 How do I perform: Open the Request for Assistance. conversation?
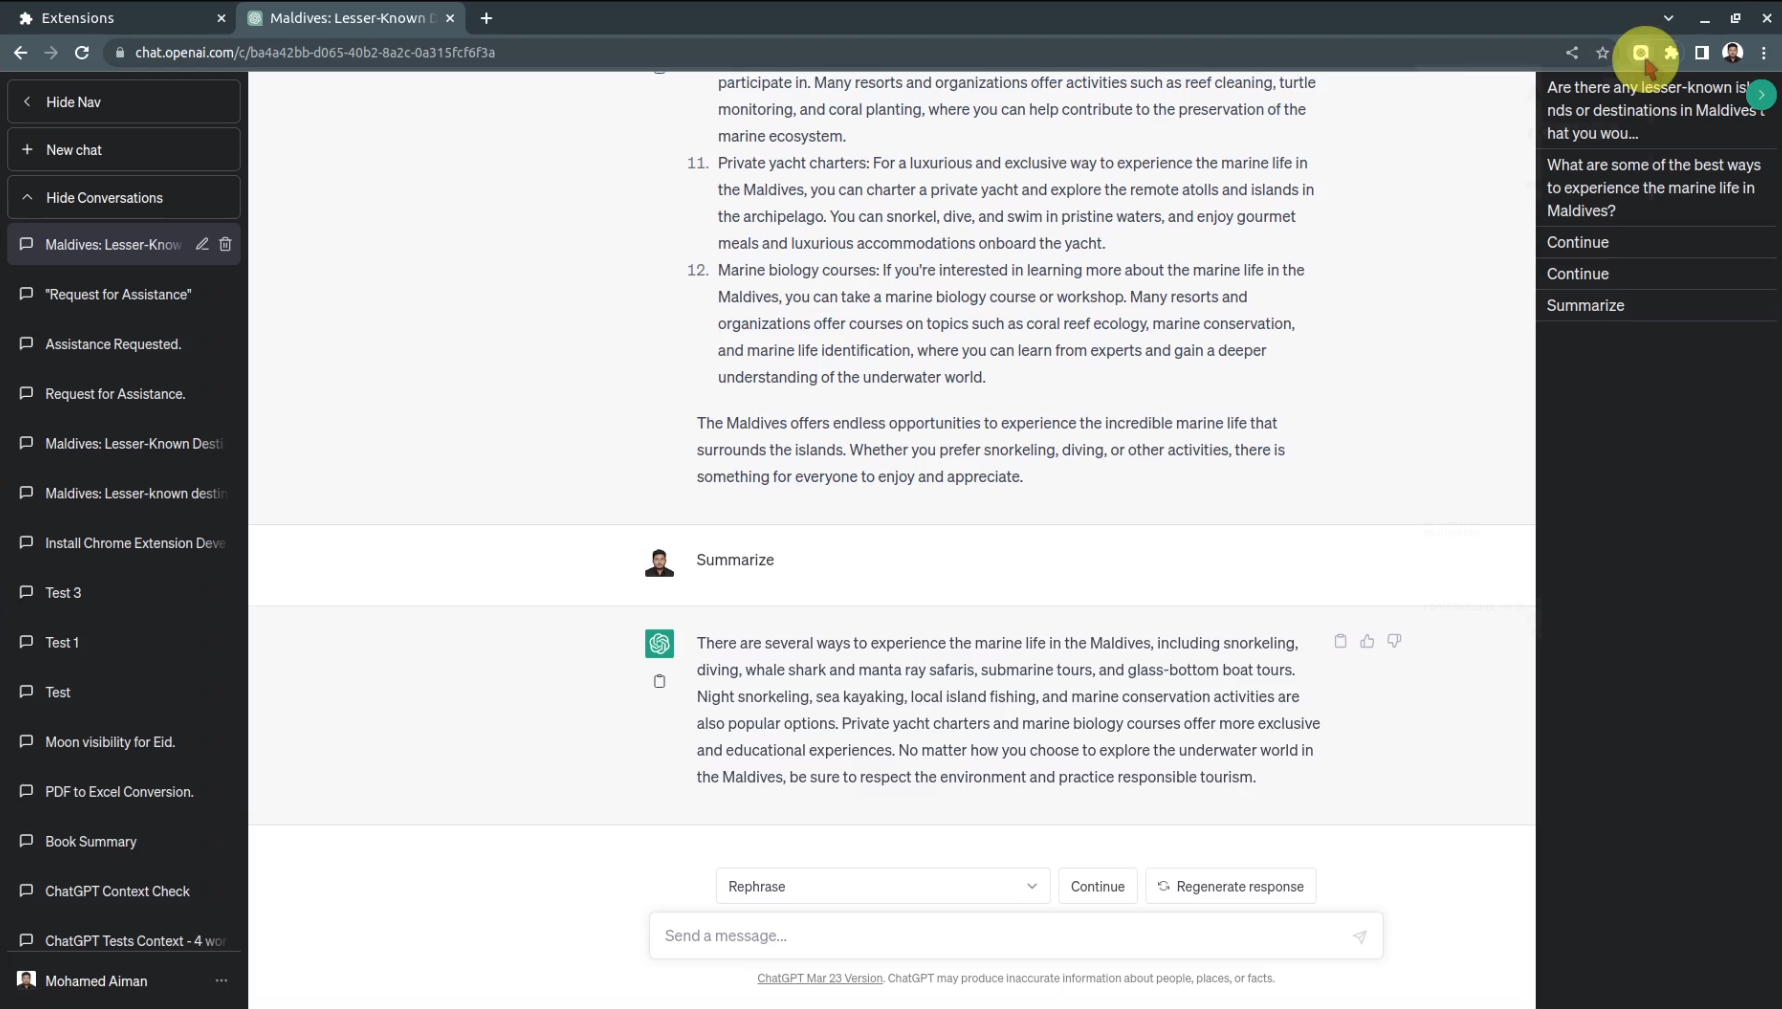124,394
